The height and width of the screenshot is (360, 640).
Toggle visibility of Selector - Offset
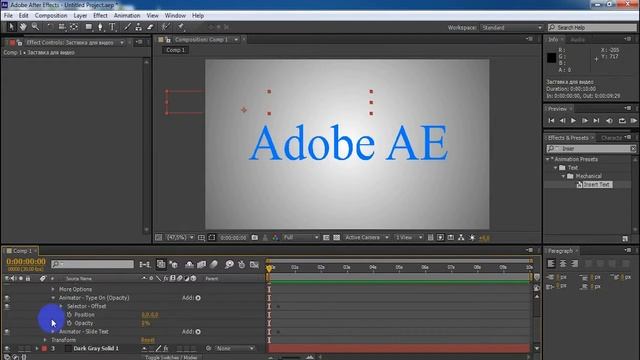coord(7,306)
